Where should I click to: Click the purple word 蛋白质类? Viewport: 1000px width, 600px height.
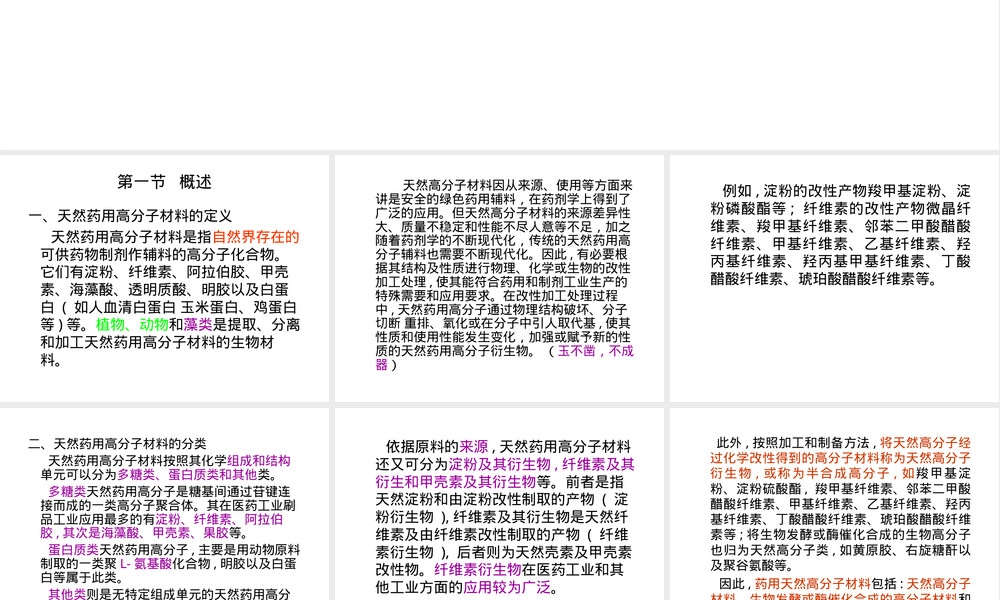point(73,550)
